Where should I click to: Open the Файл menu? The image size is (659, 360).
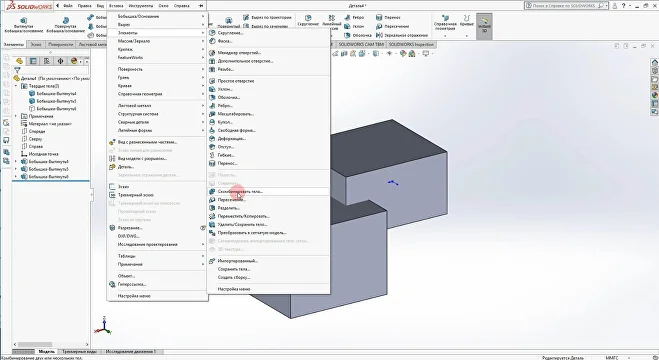[68, 6]
